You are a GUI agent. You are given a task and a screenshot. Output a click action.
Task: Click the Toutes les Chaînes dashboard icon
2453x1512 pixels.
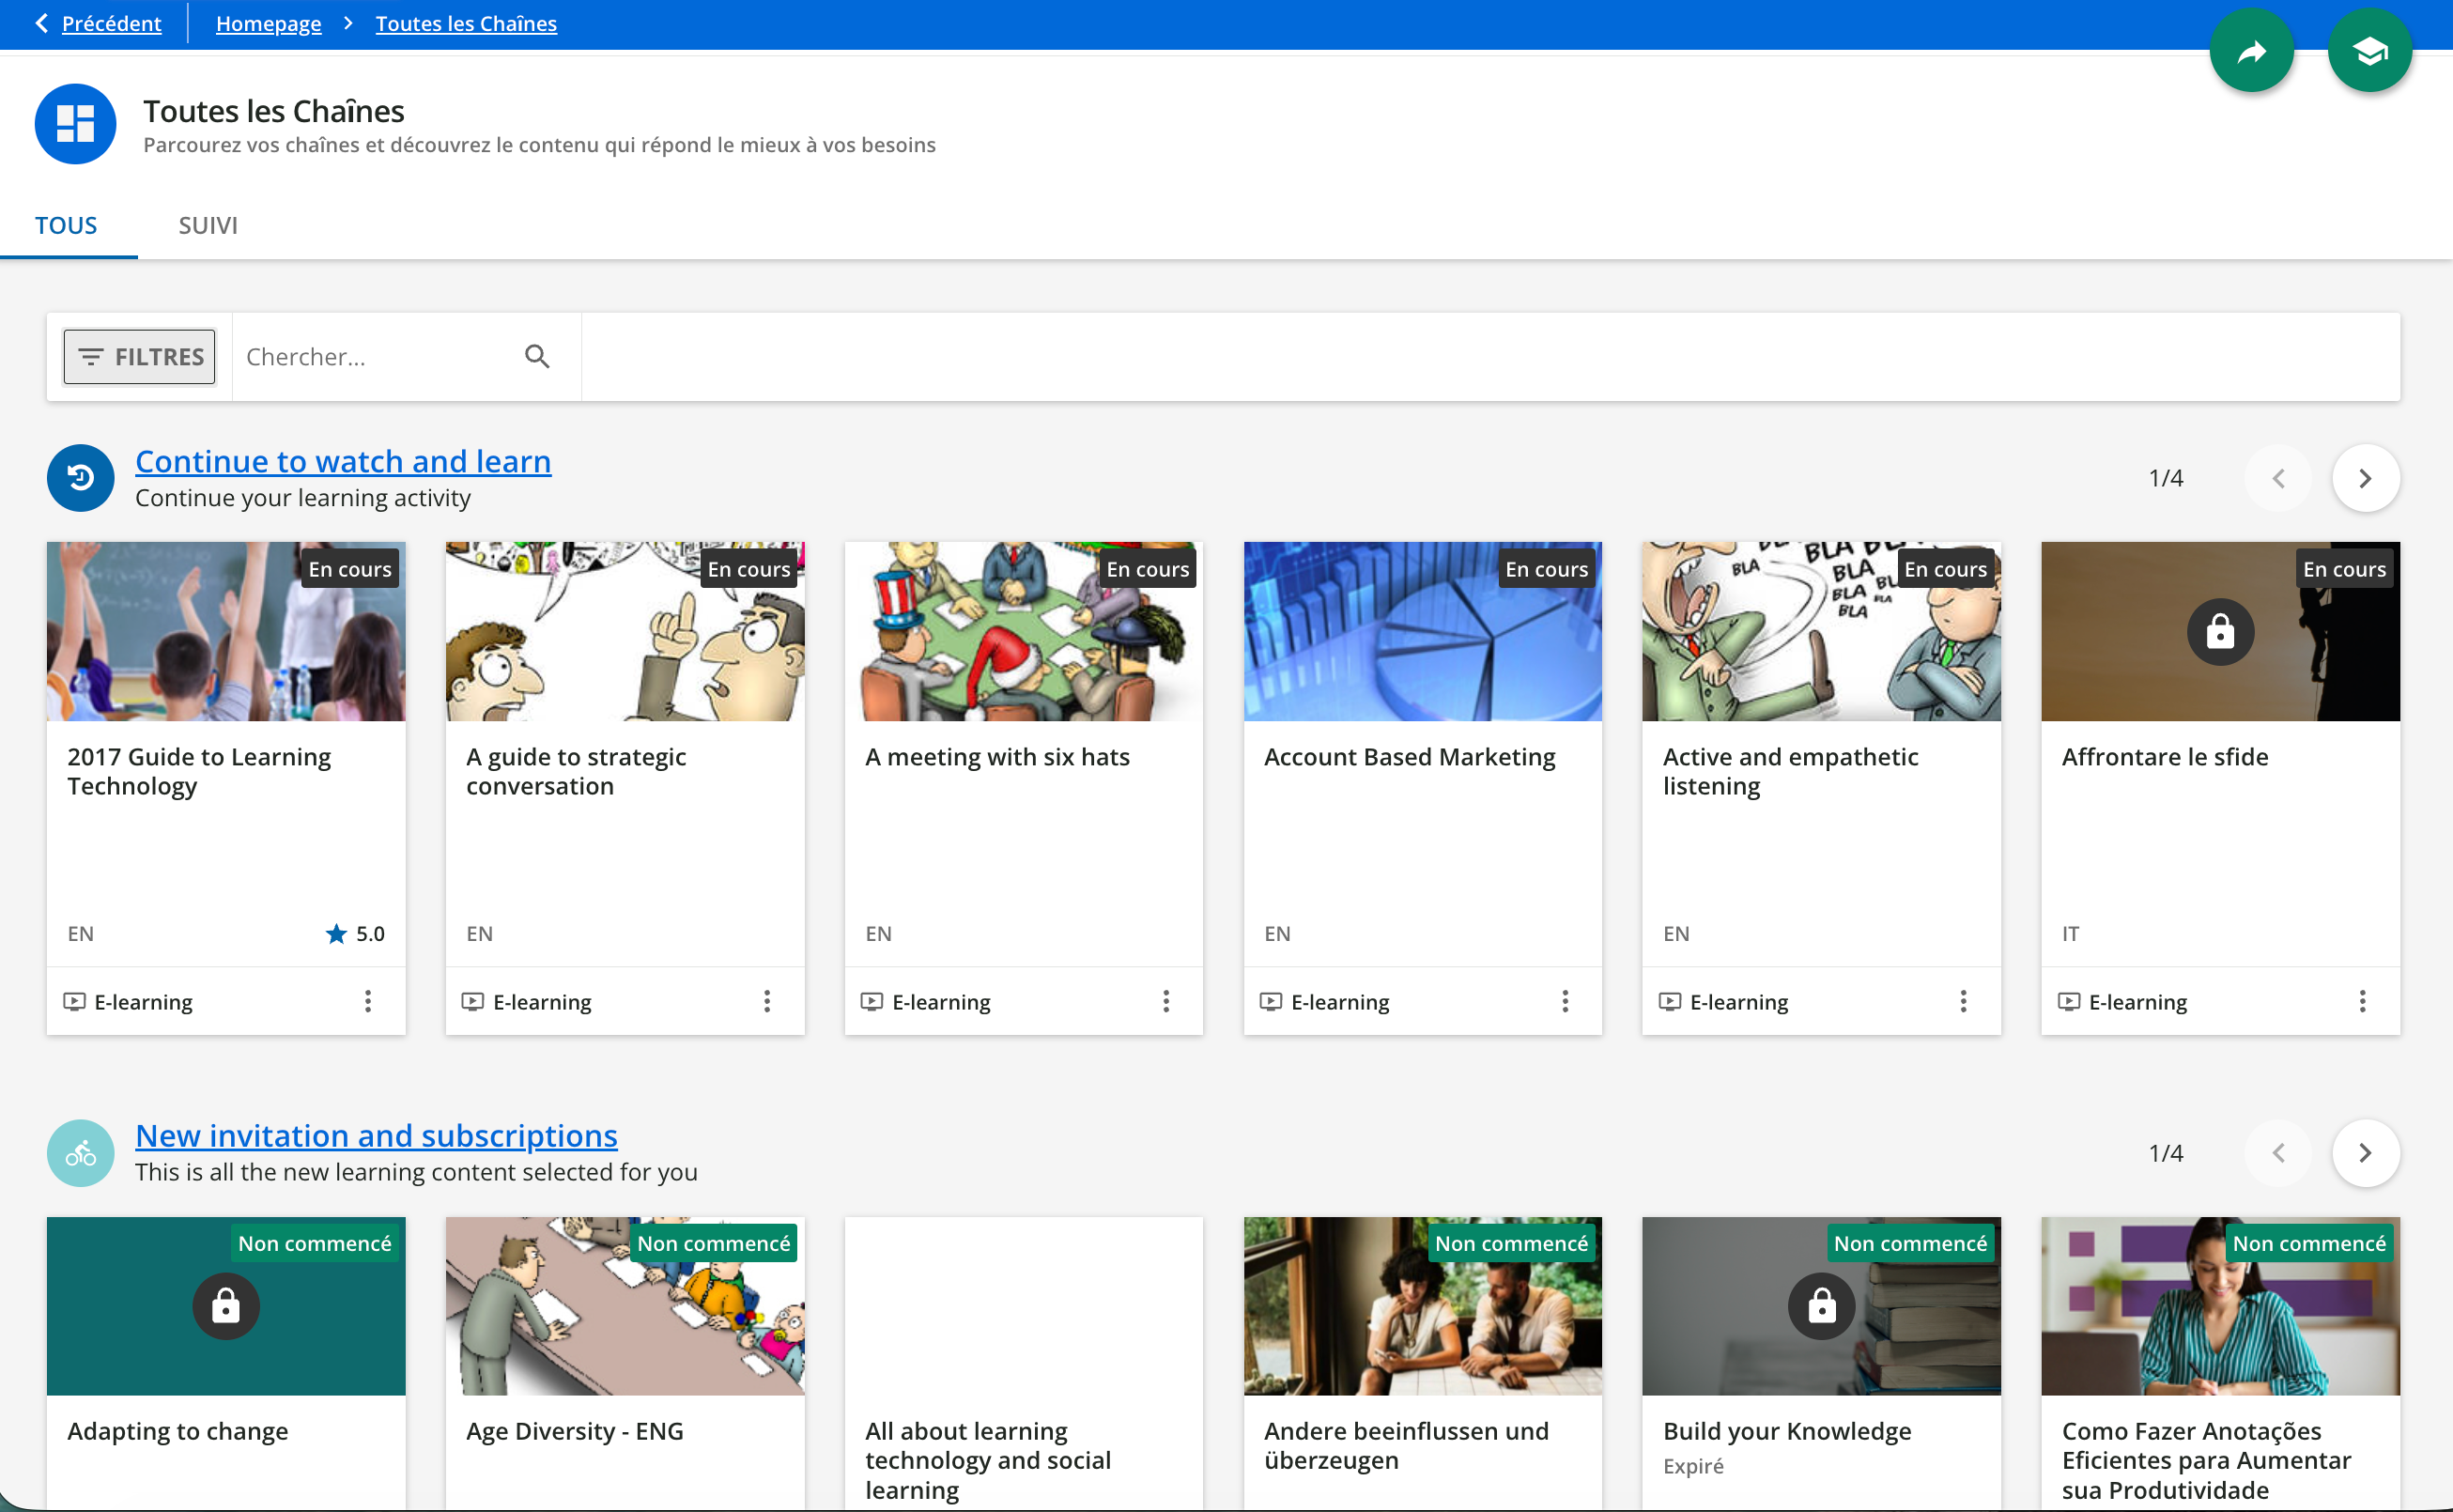[x=75, y=124]
